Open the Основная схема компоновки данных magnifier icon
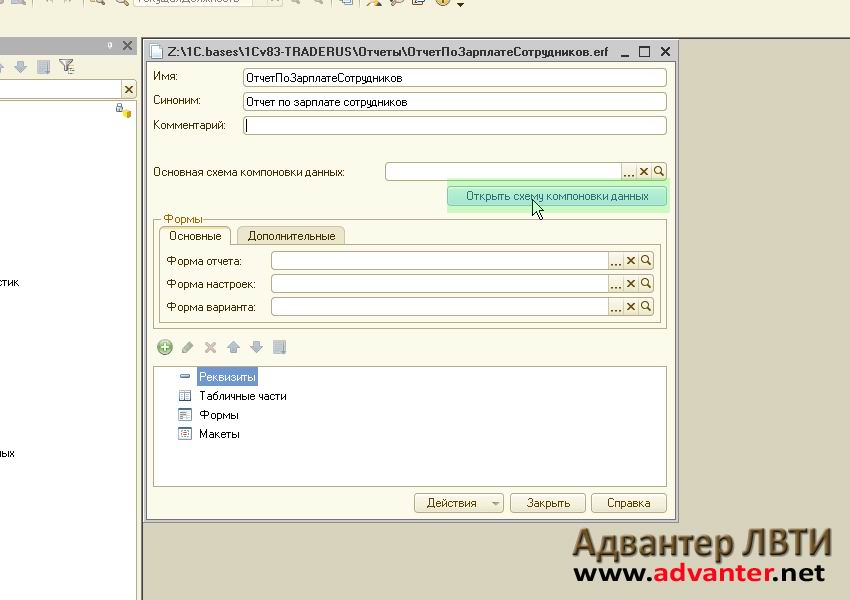The image size is (850, 600). [659, 172]
